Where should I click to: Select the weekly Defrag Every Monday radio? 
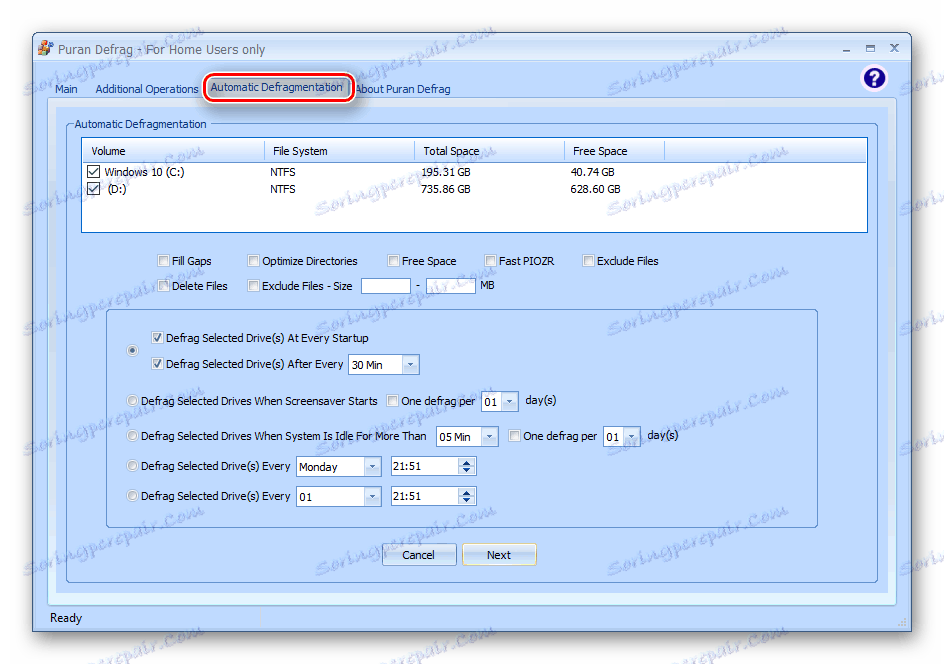[x=132, y=465]
